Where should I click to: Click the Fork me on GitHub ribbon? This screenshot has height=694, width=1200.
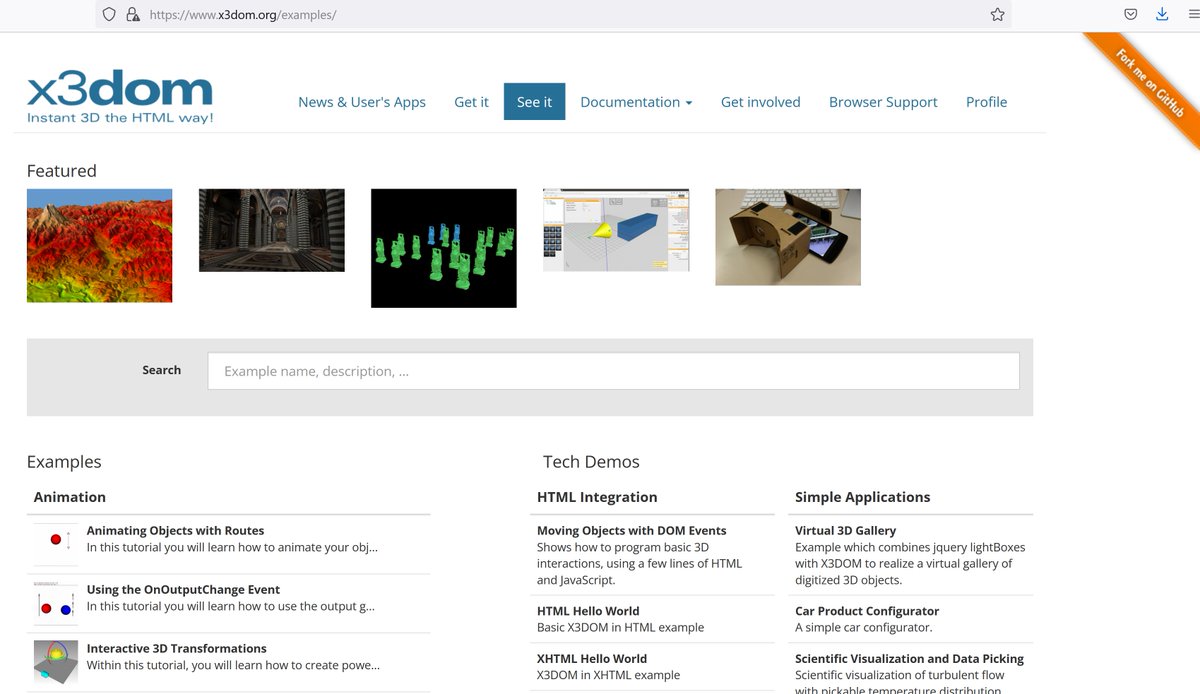point(1149,83)
